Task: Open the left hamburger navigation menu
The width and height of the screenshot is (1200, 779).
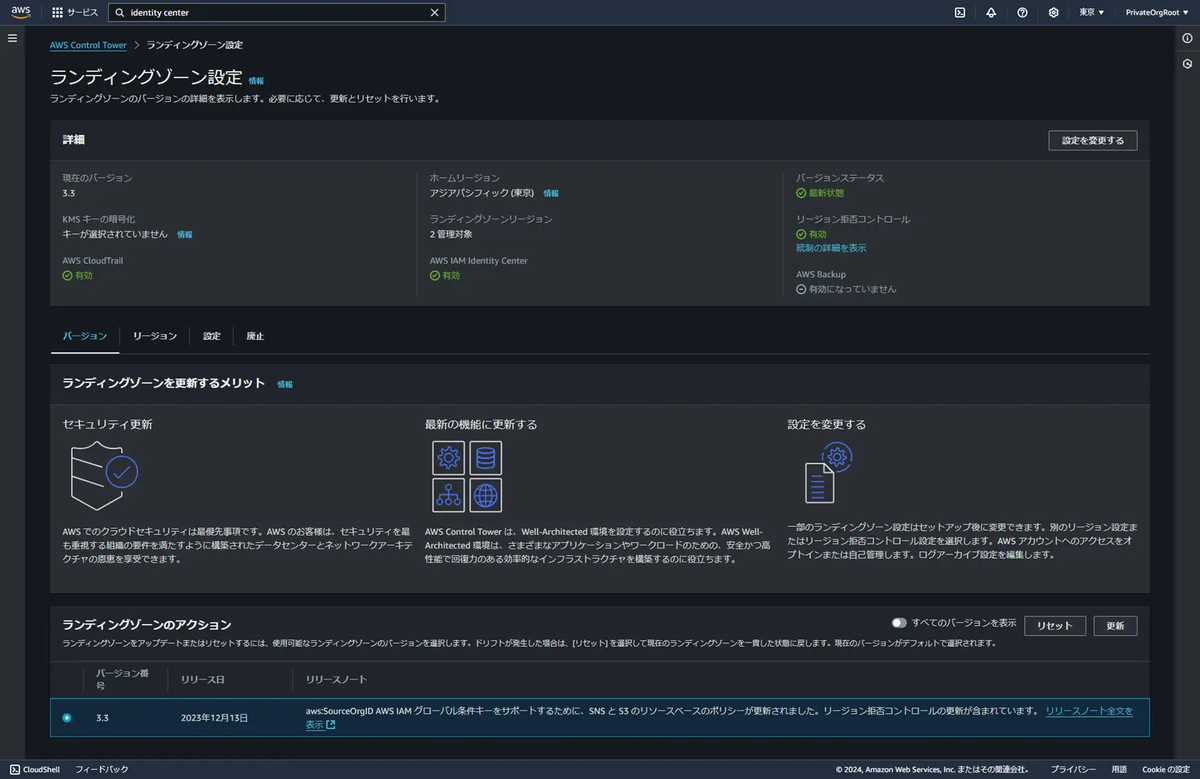Action: tap(13, 38)
